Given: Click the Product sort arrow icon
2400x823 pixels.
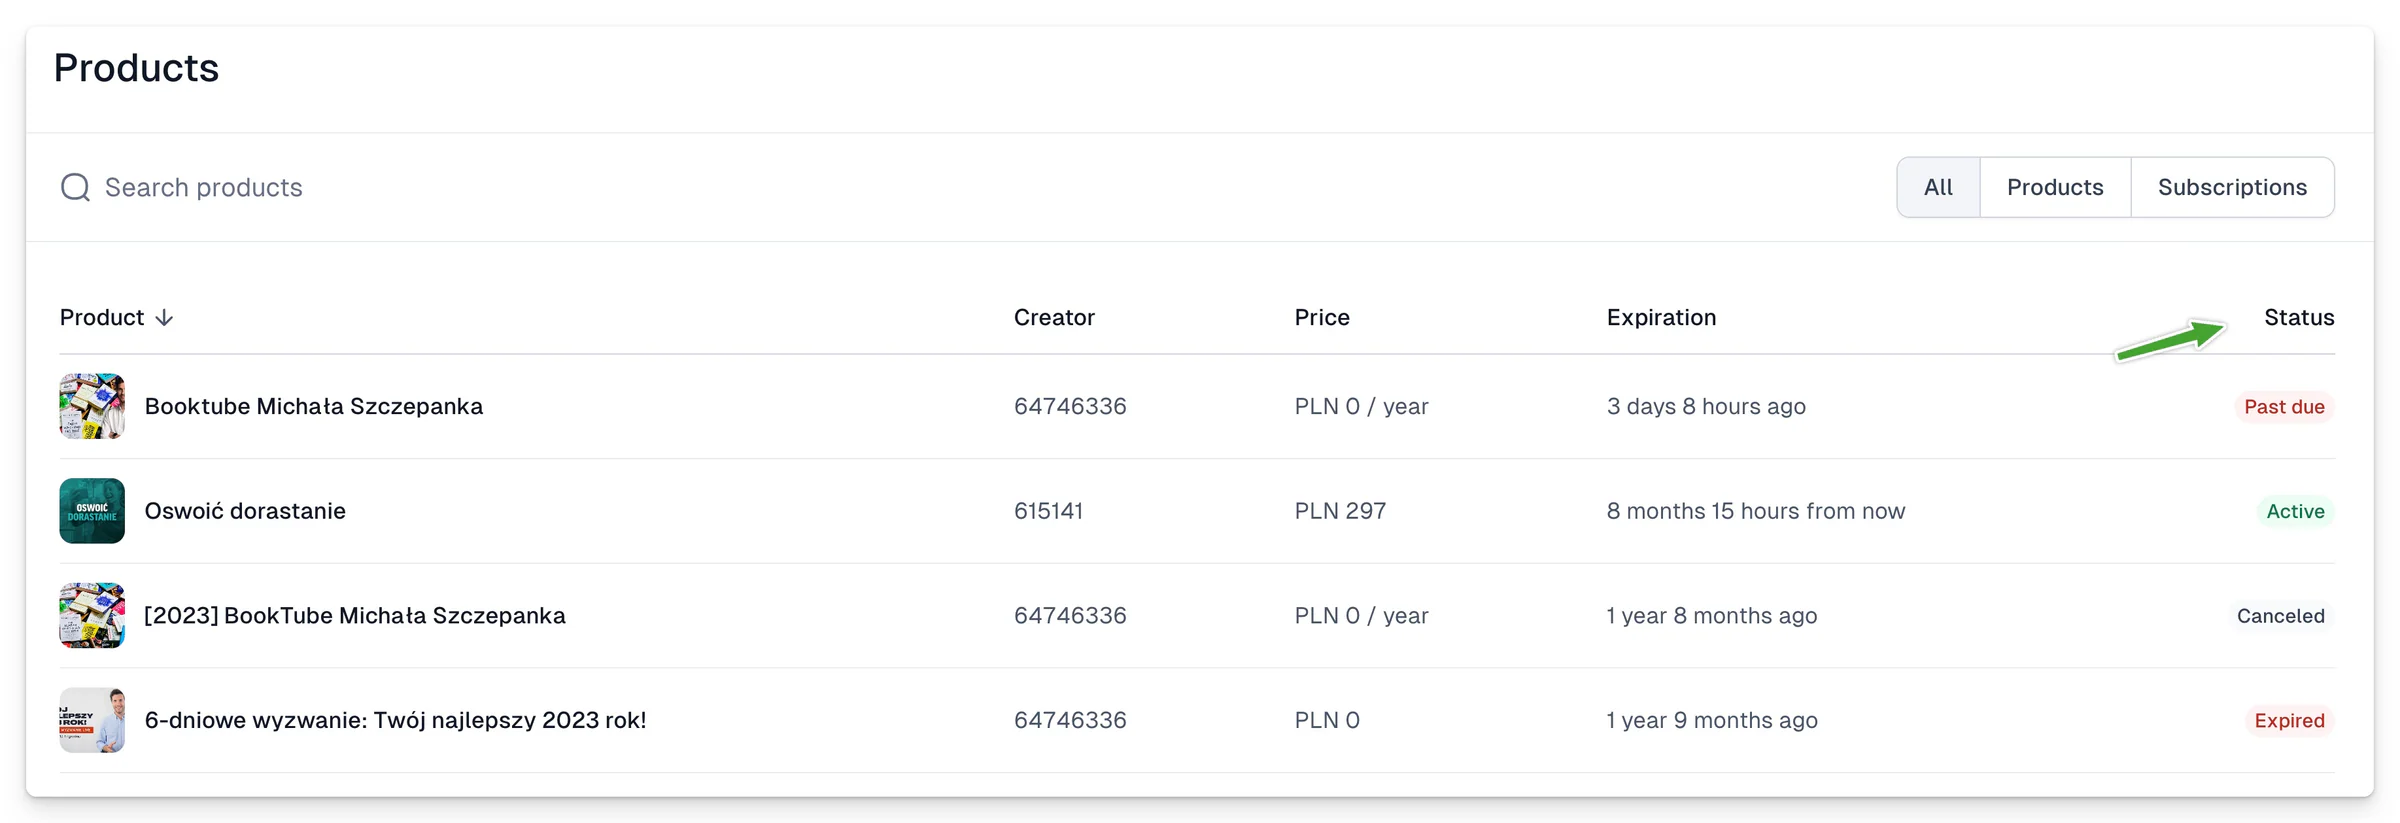Looking at the screenshot, I should click(164, 317).
